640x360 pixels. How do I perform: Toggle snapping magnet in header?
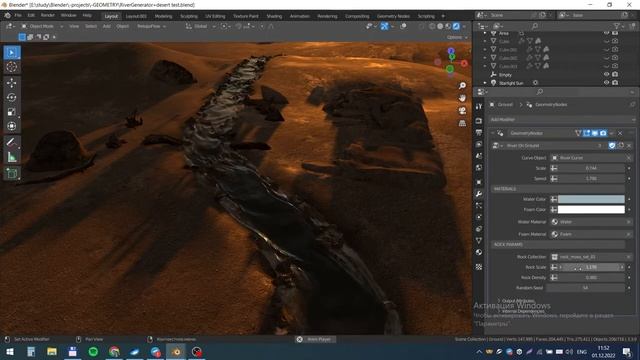click(239, 26)
